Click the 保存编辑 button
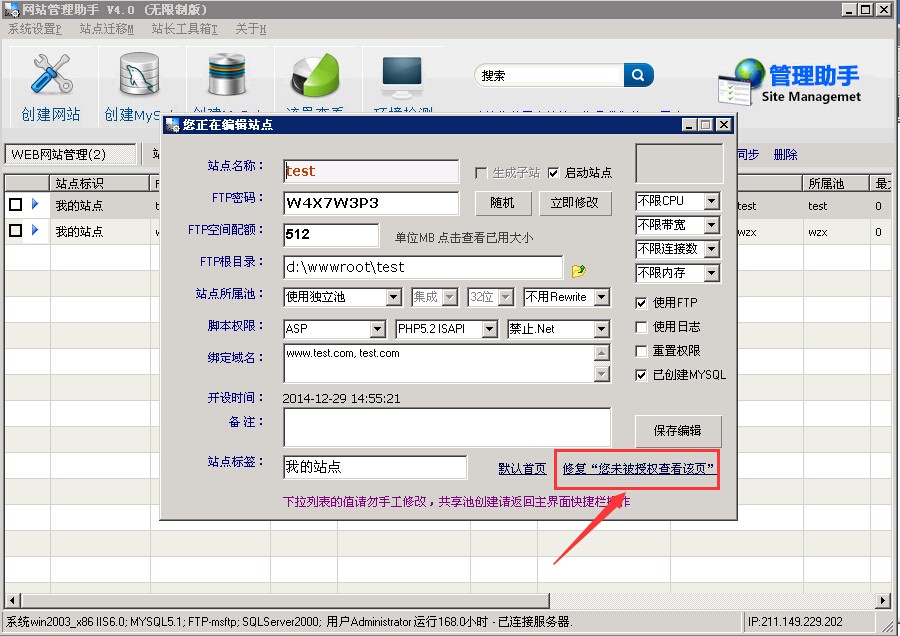This screenshot has width=900, height=636. [677, 430]
